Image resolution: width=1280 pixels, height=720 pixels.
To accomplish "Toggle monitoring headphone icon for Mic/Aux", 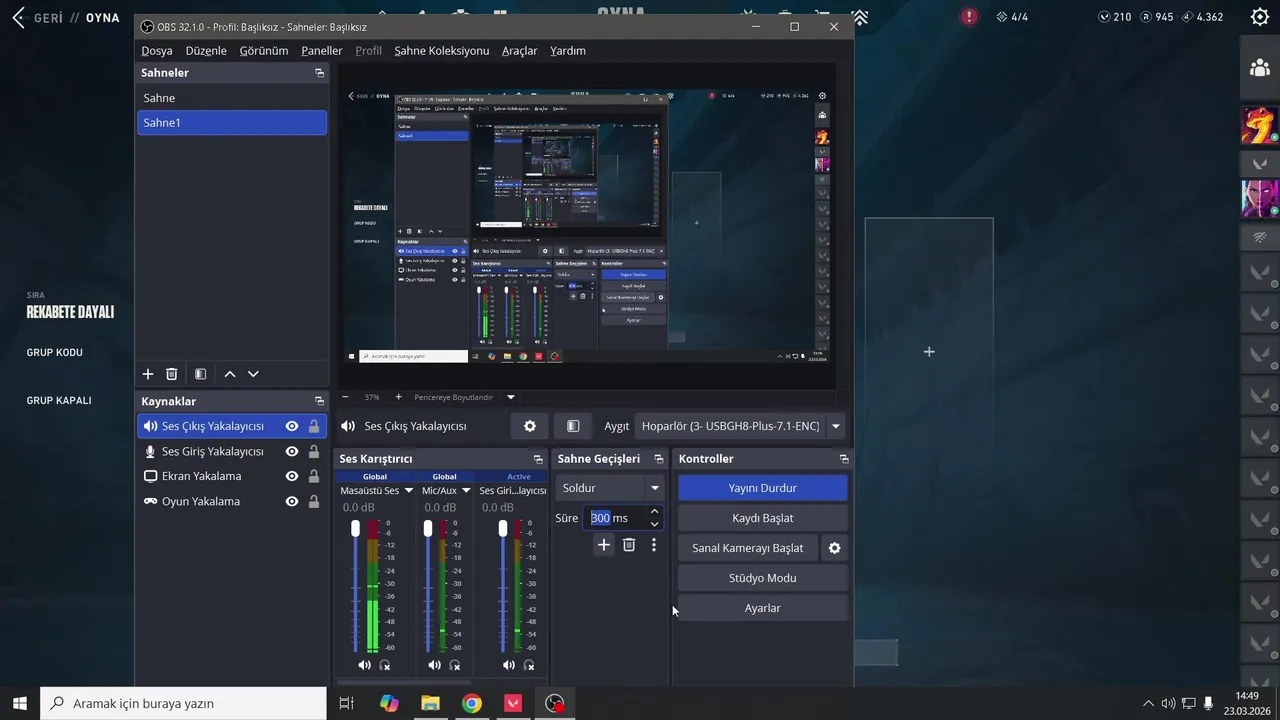I will 455,665.
